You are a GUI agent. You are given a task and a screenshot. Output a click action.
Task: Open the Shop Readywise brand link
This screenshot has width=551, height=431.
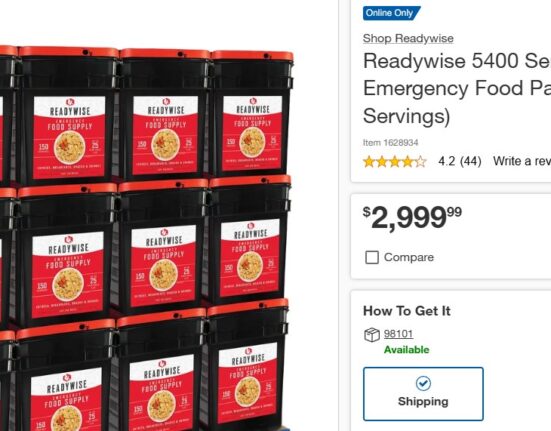(x=408, y=38)
